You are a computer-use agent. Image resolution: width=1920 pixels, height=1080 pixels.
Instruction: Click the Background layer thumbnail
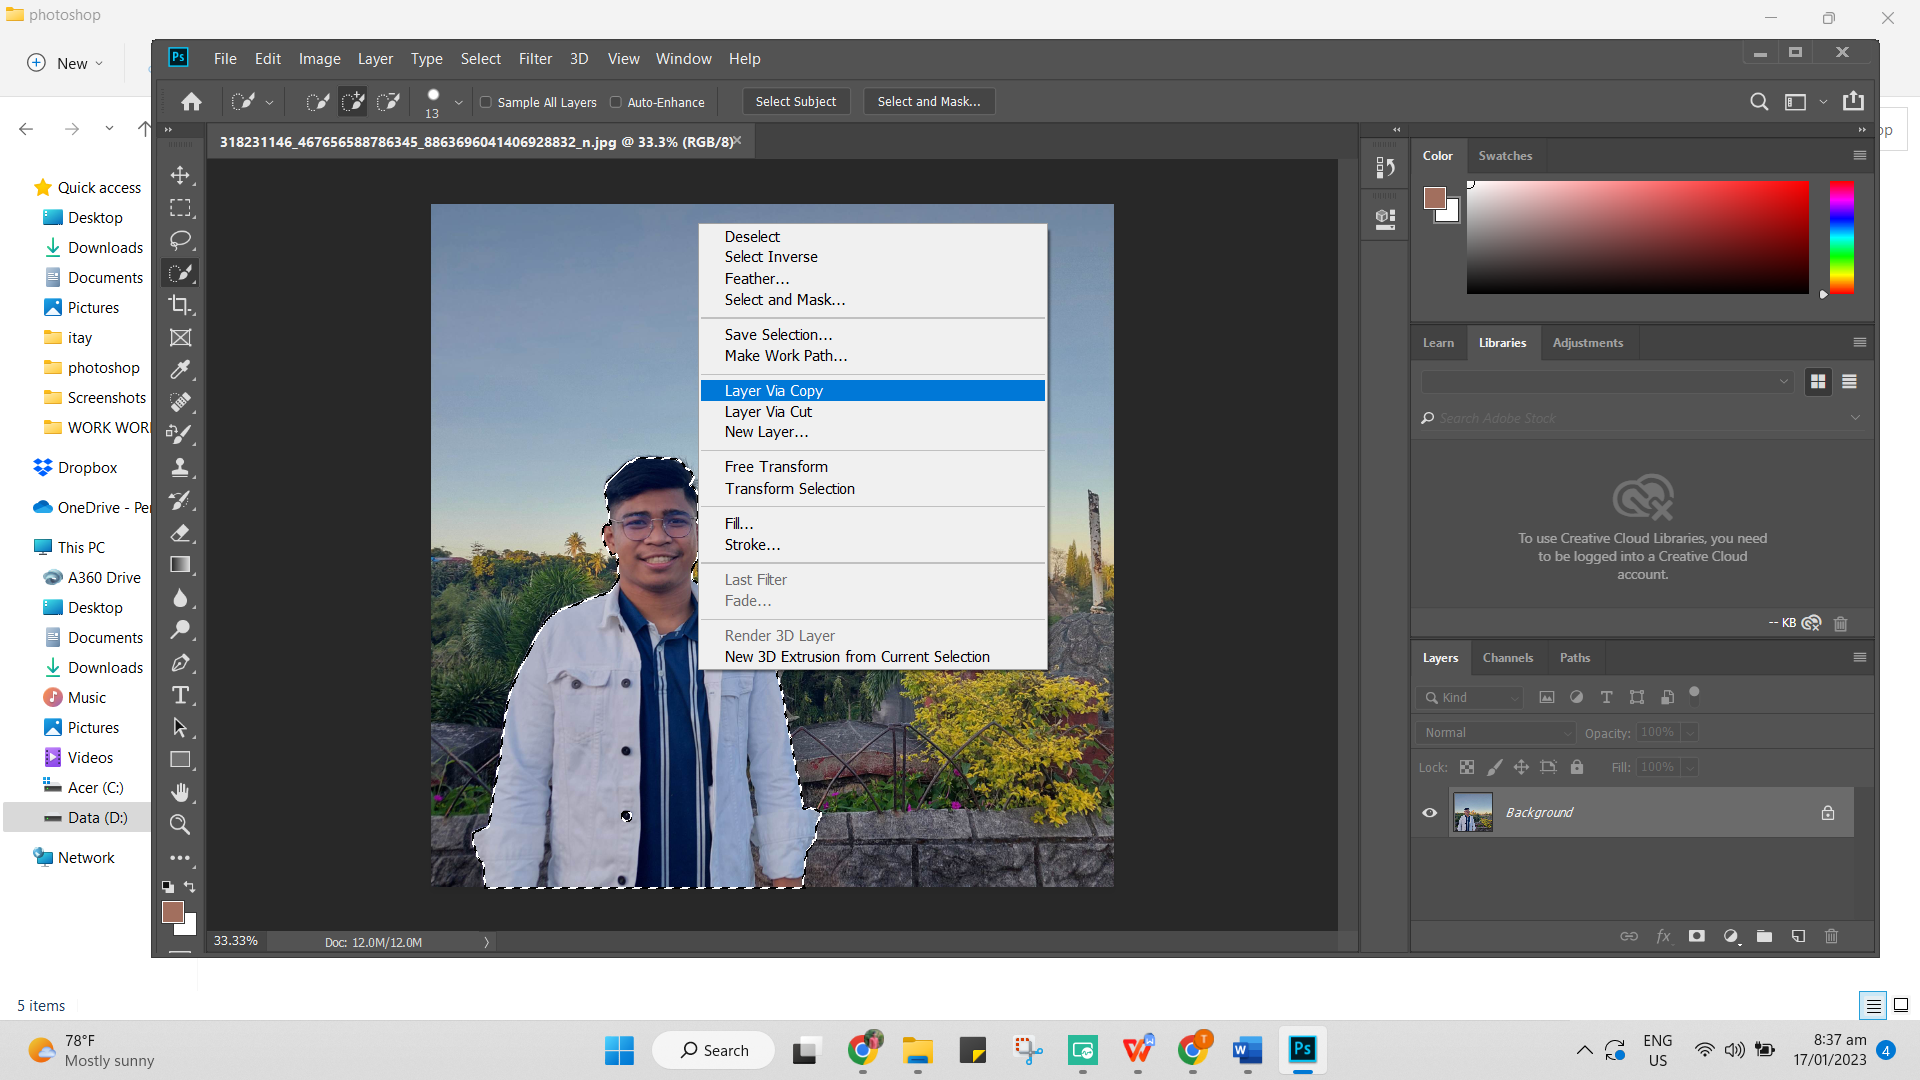point(1473,812)
